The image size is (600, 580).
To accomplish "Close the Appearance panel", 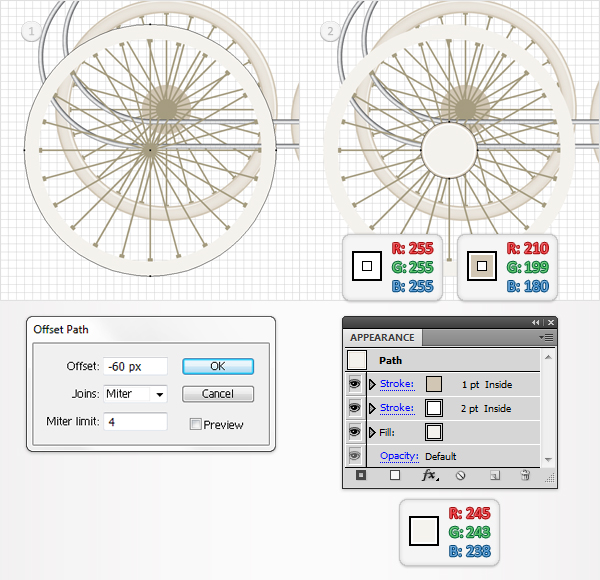I will (551, 323).
